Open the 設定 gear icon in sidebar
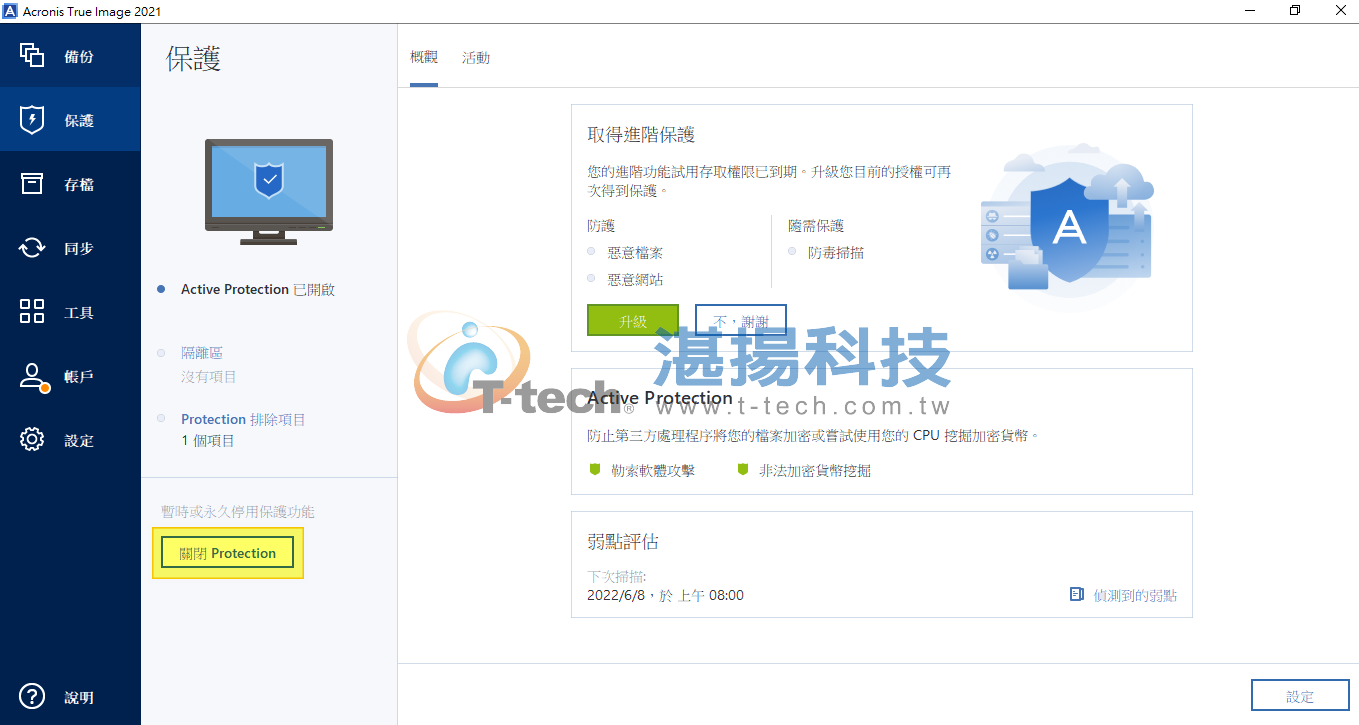This screenshot has height=725, width=1359. [x=32, y=440]
